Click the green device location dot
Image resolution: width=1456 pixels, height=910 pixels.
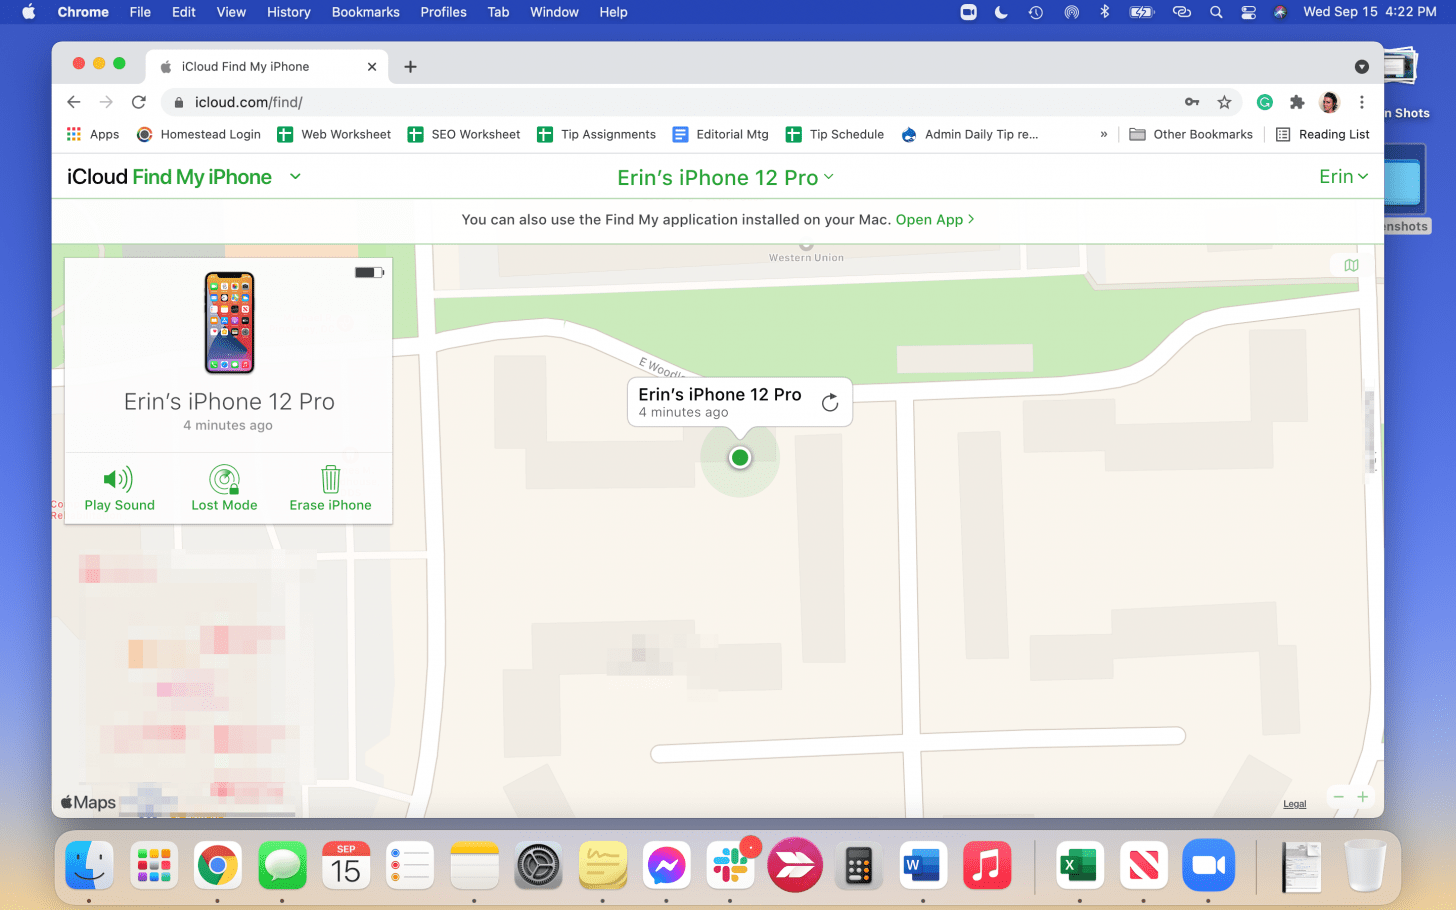(x=740, y=458)
